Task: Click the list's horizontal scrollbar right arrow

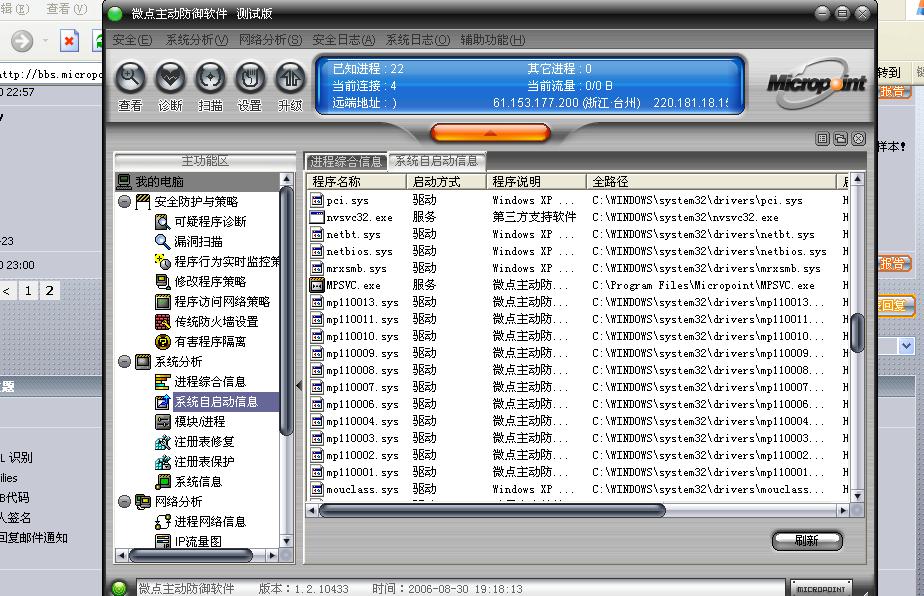Action: pyautogui.click(x=843, y=511)
